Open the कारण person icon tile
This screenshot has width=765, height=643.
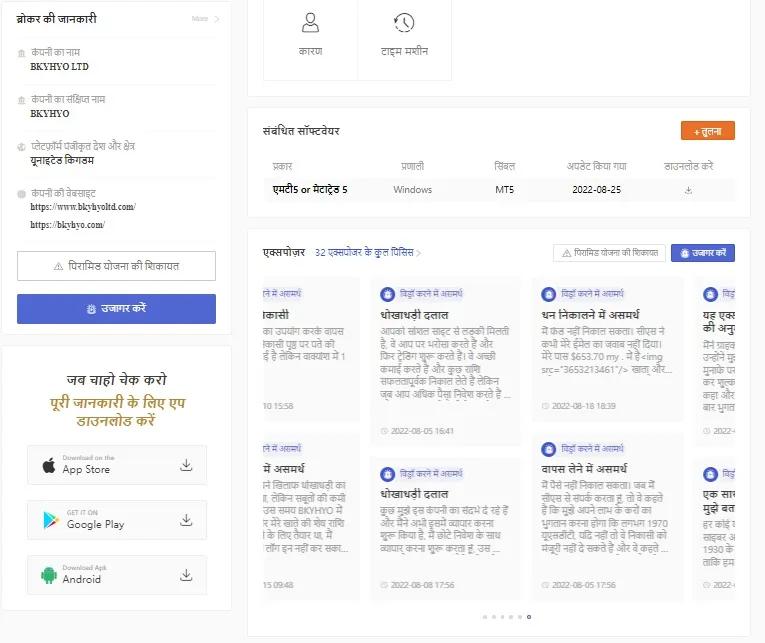point(310,35)
